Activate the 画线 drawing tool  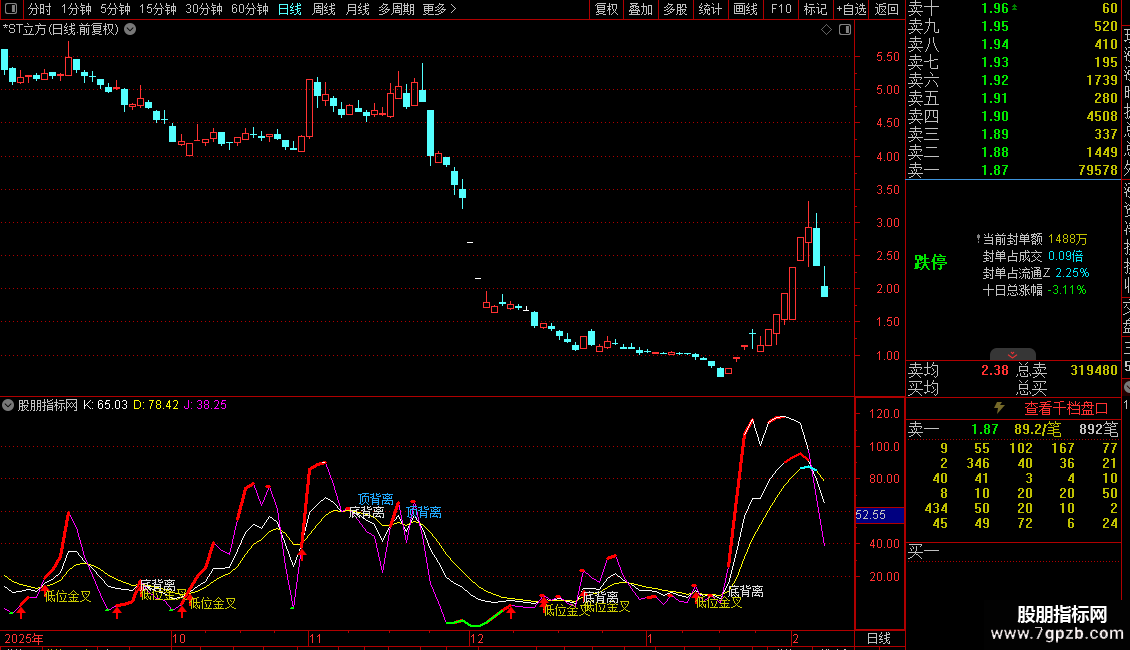tap(745, 9)
